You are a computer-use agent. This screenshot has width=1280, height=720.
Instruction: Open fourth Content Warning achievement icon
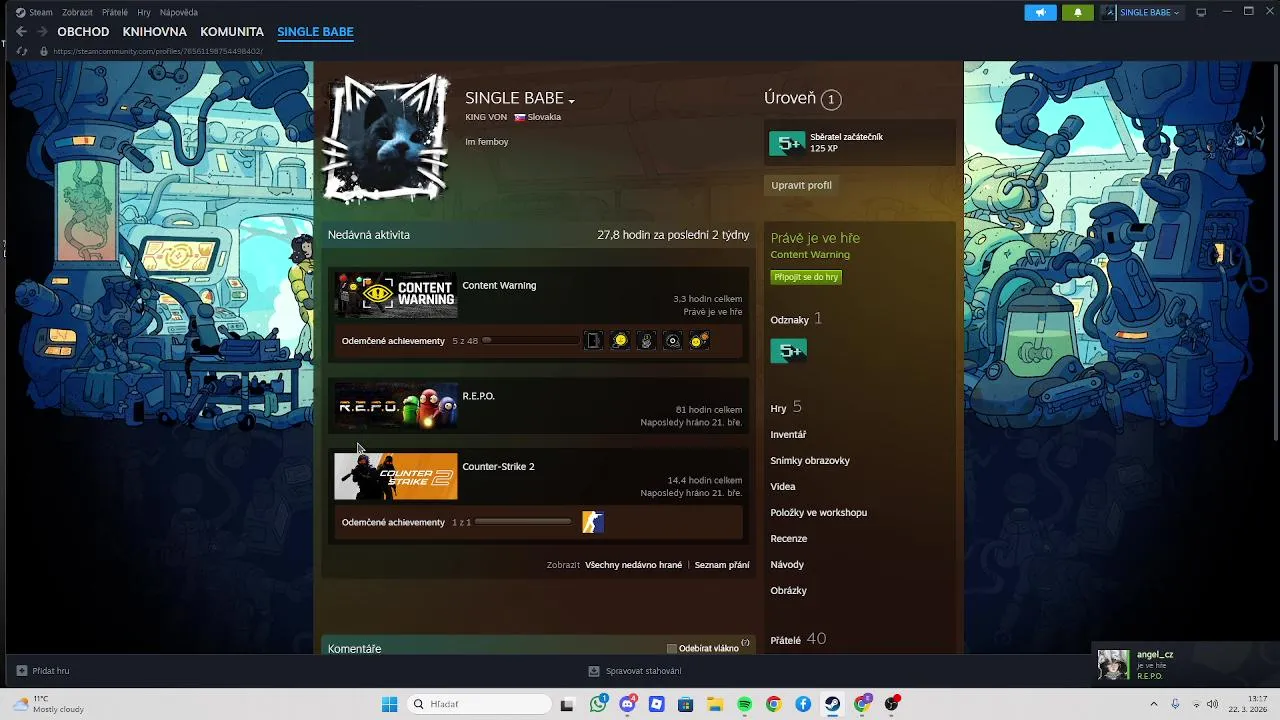pos(673,341)
